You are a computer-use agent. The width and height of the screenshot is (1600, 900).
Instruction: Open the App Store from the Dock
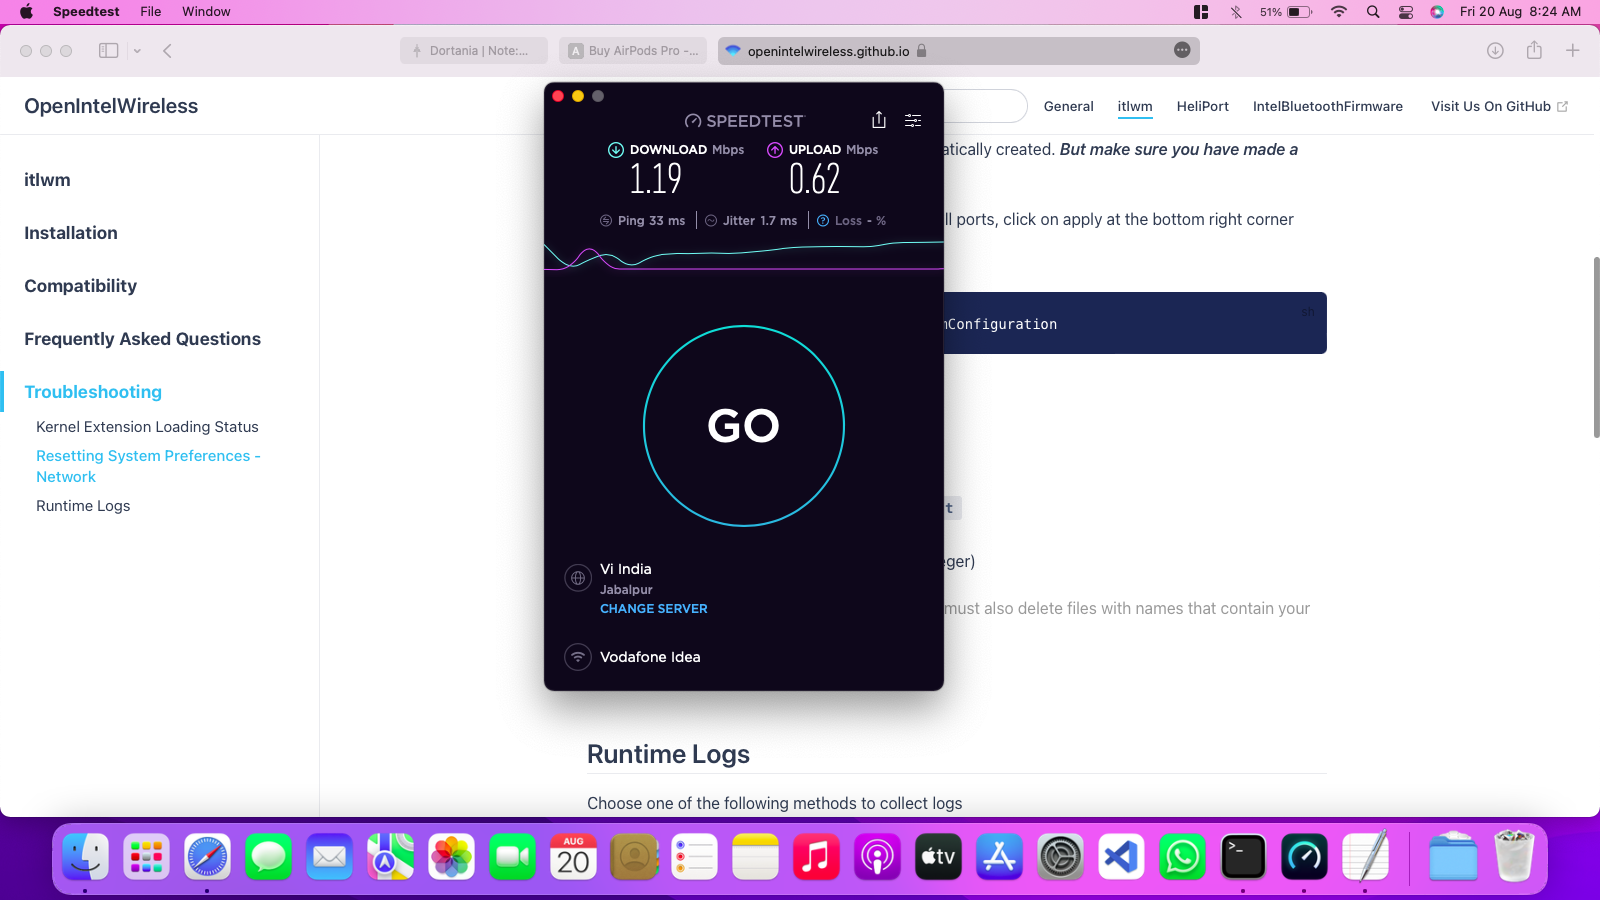[x=999, y=856]
